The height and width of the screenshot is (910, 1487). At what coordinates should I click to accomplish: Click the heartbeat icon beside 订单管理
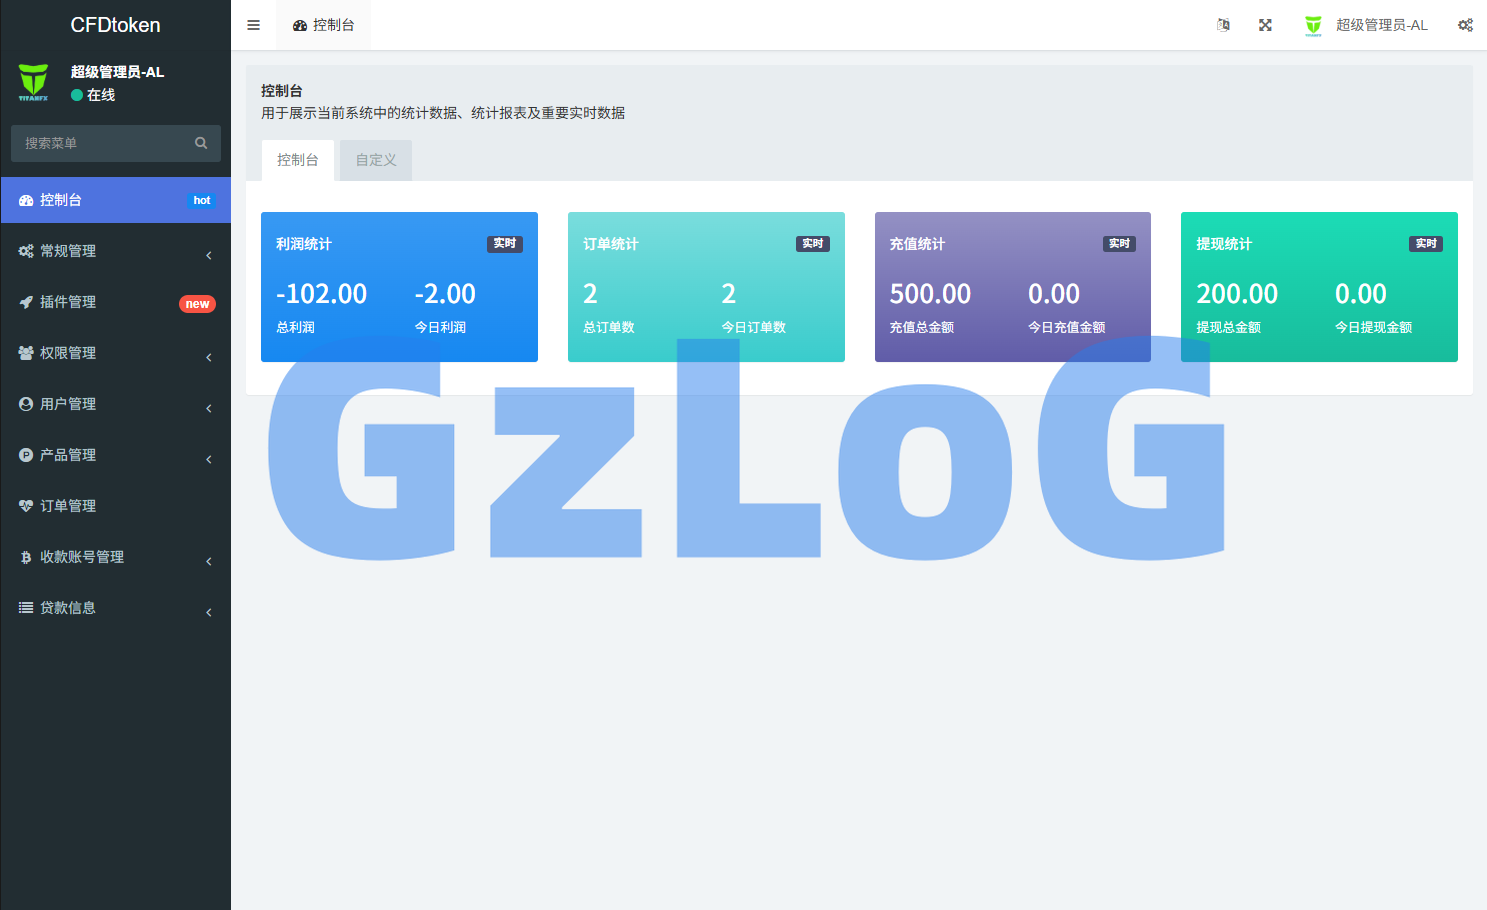pyautogui.click(x=26, y=506)
